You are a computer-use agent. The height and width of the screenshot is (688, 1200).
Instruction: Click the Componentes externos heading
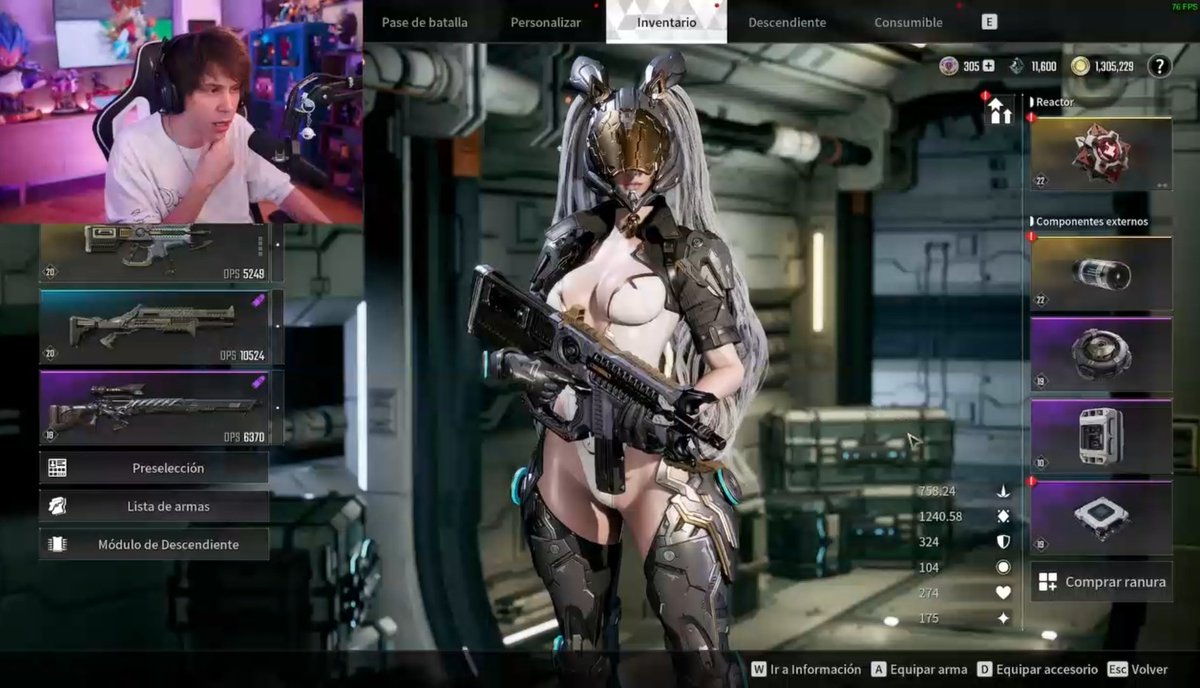[1092, 221]
